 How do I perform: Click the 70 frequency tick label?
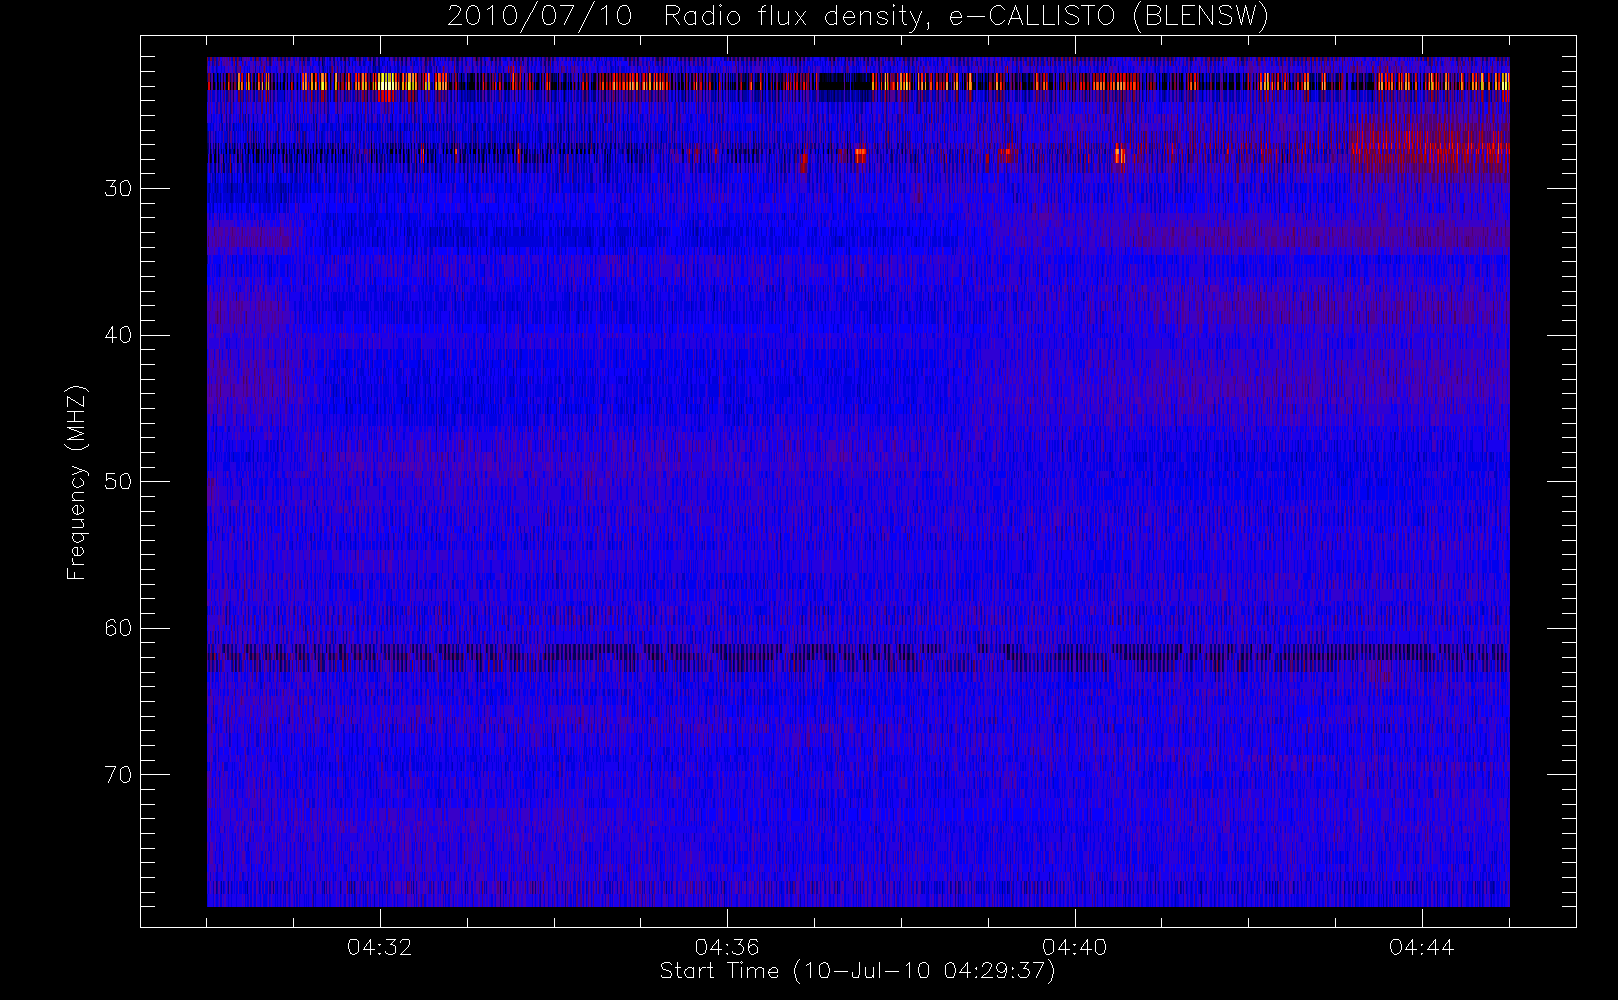[118, 774]
